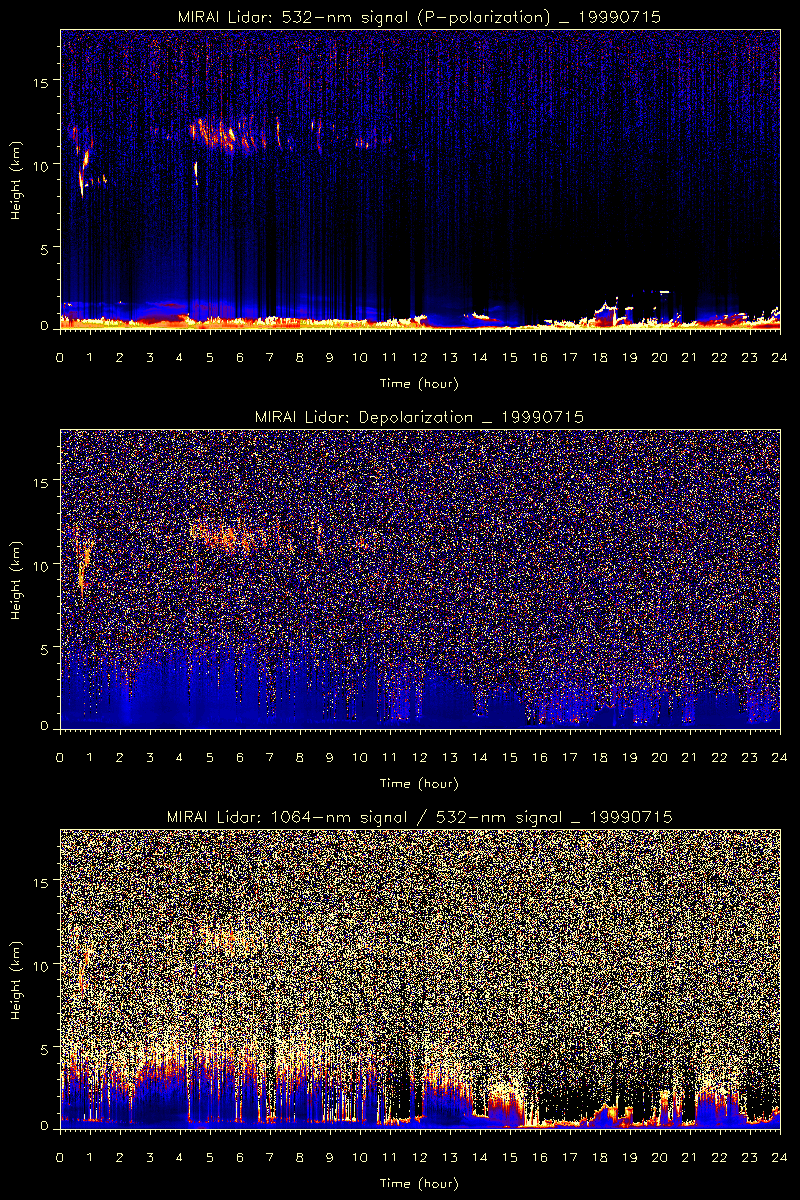Select hour 0 on the Depolarization plot's time axis
This screenshot has height=1200, width=800.
click(x=60, y=757)
